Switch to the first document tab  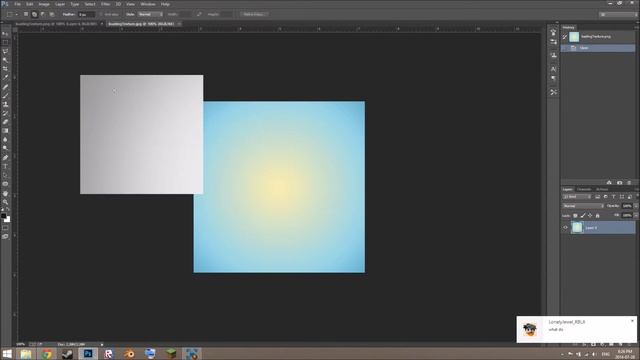(56, 24)
